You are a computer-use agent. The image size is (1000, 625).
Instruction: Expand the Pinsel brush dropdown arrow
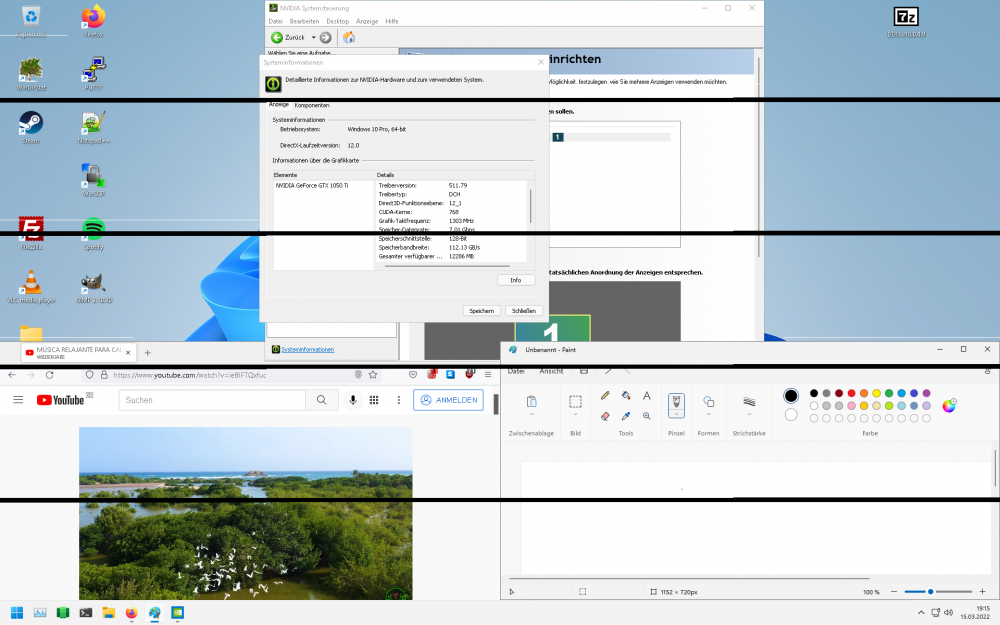click(676, 415)
